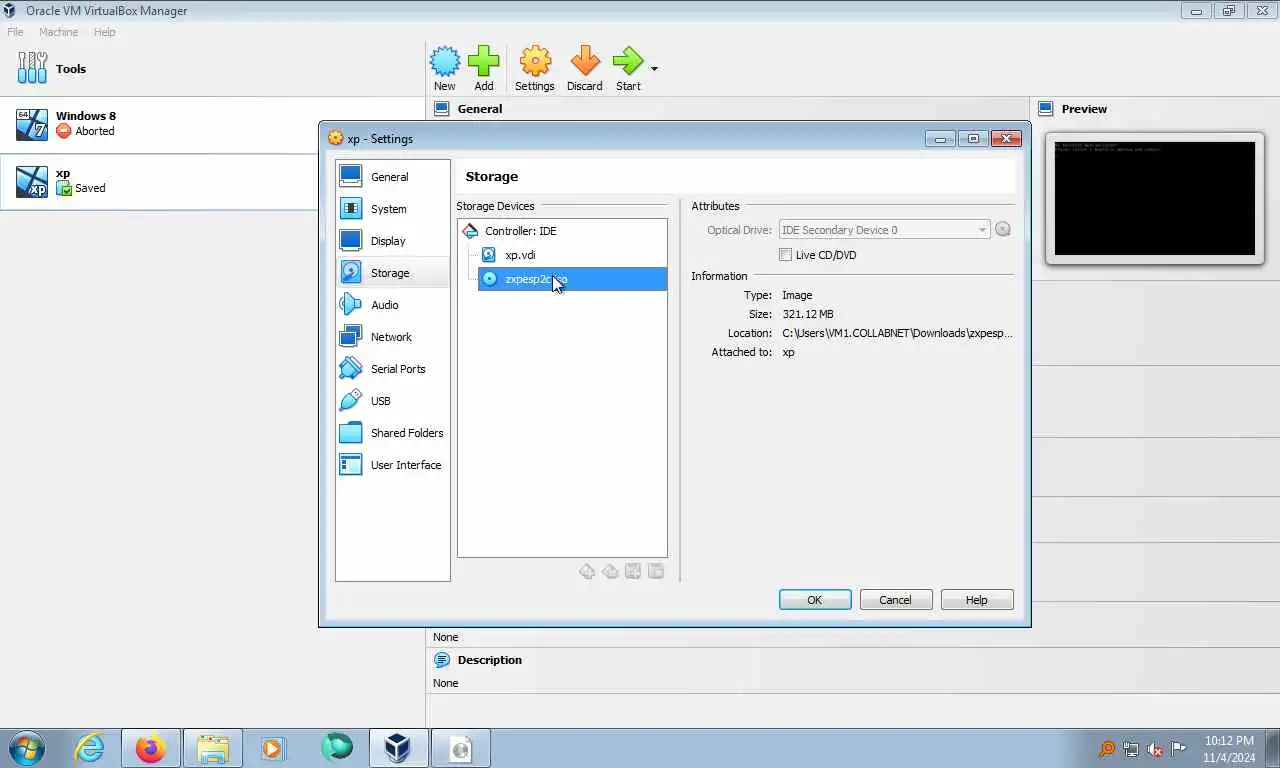Click the General section header in details

point(480,109)
